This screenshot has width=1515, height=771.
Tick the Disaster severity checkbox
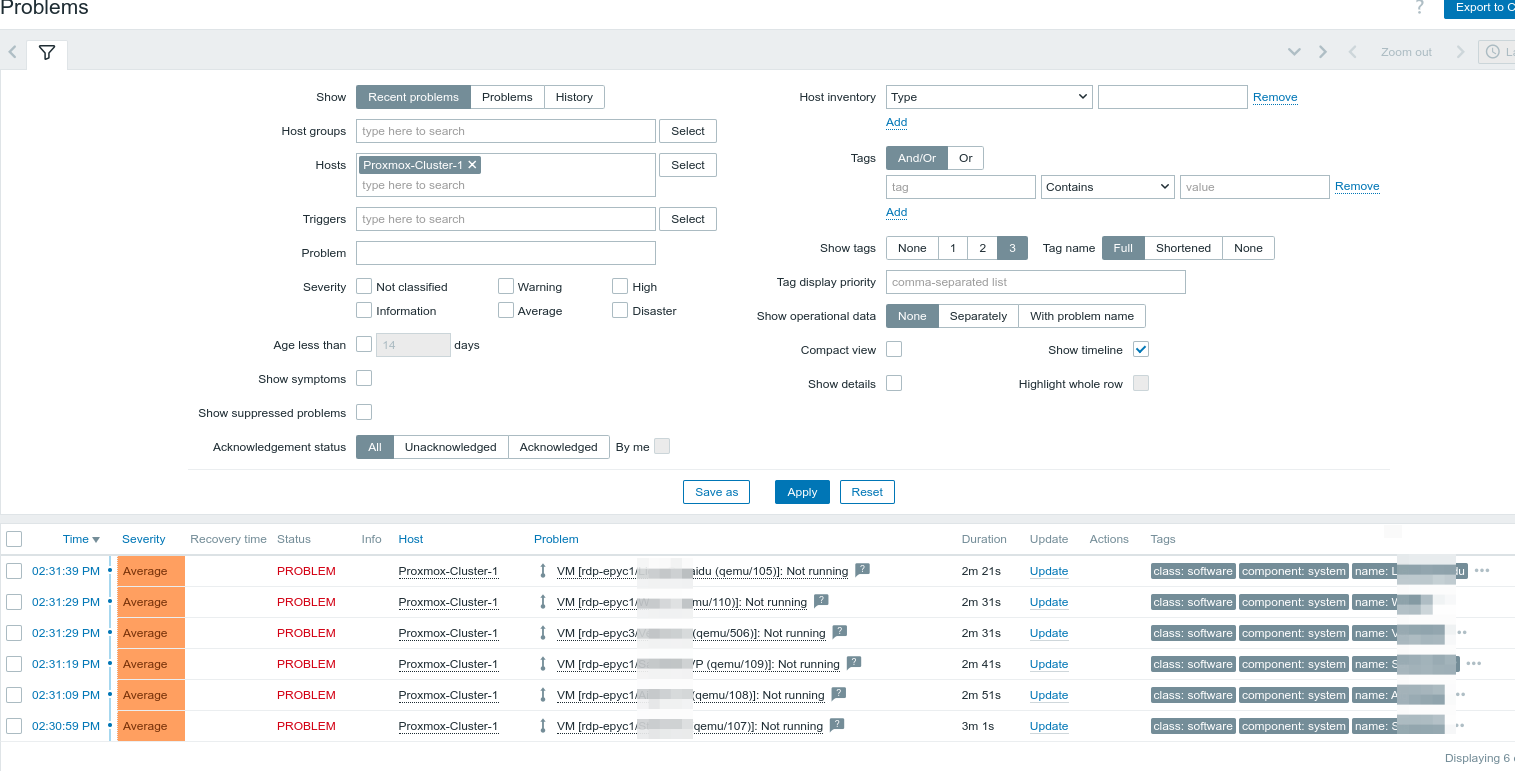pos(620,310)
